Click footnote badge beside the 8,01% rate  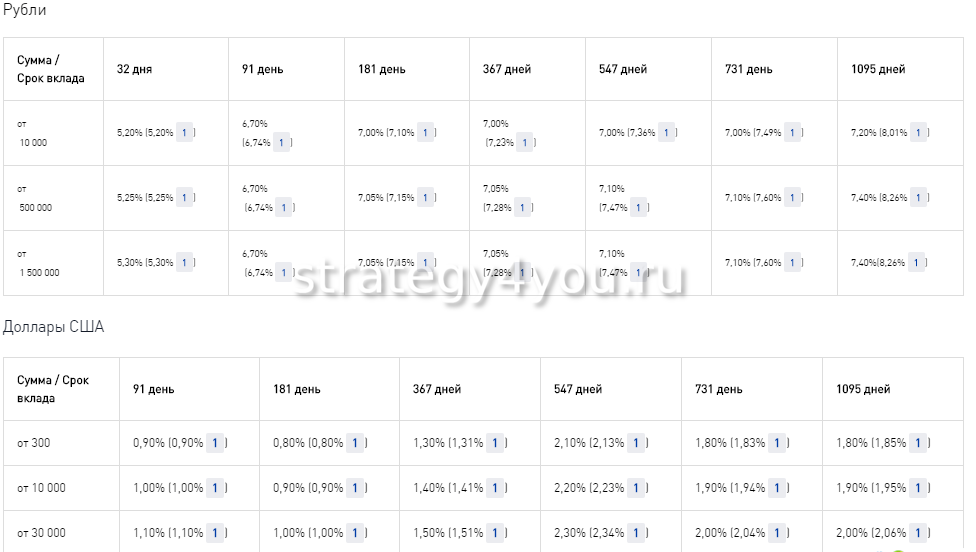coord(919,132)
